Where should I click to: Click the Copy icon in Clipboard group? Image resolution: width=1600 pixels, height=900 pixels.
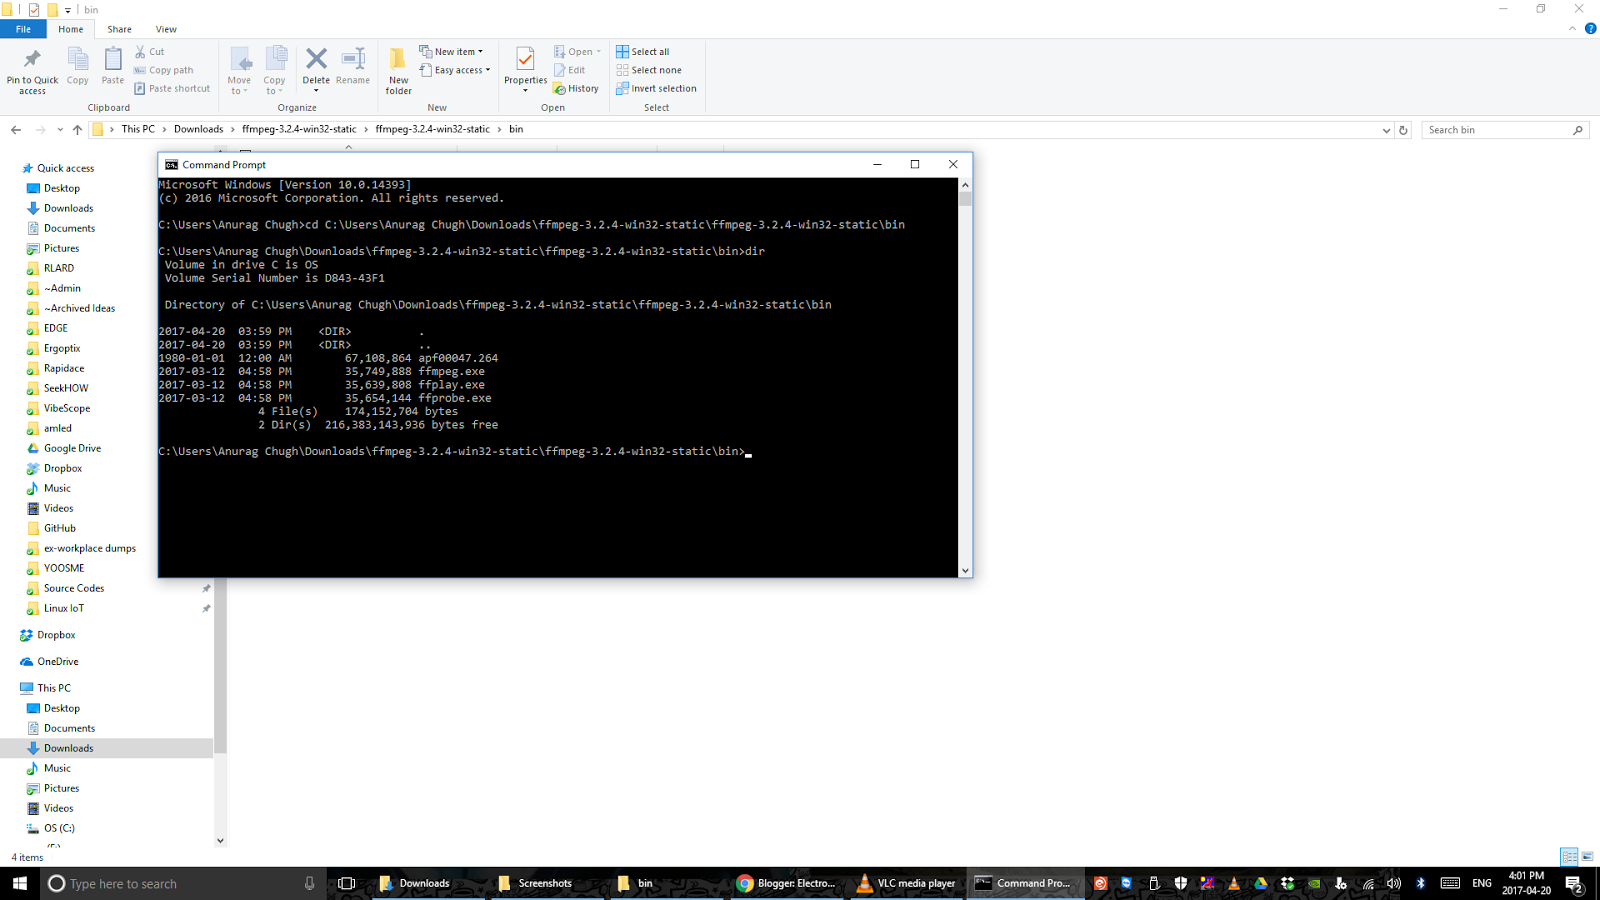click(78, 59)
